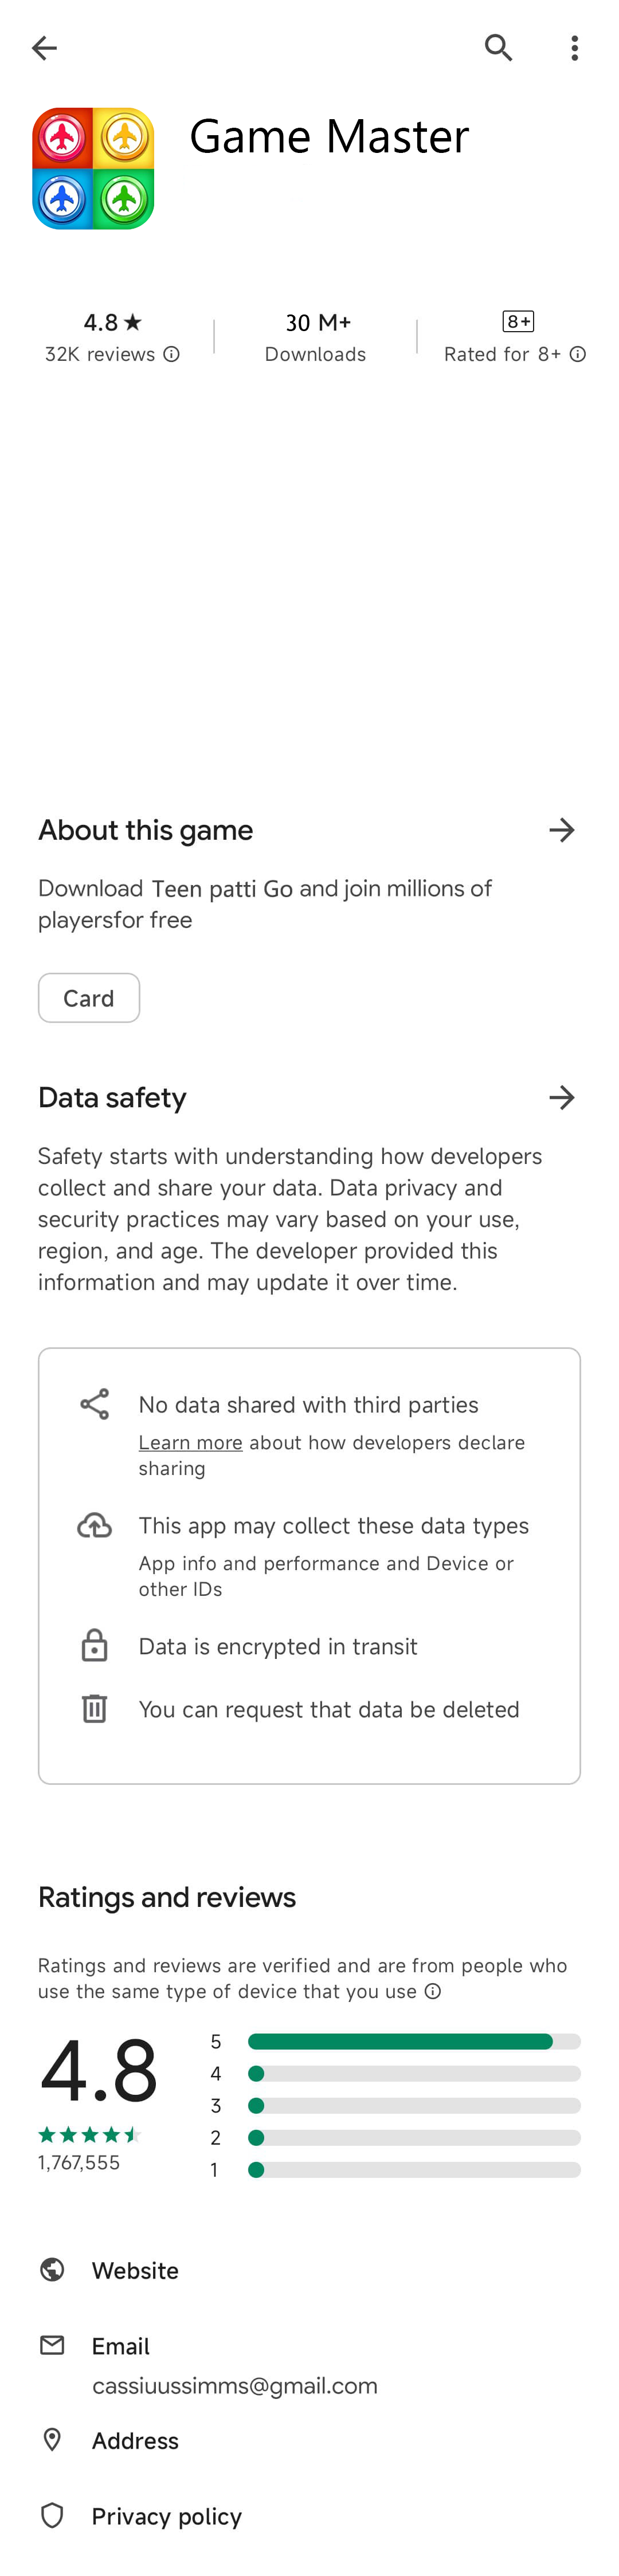Tap the back arrow icon
Viewport: 619px width, 2576px height.
pos(44,48)
